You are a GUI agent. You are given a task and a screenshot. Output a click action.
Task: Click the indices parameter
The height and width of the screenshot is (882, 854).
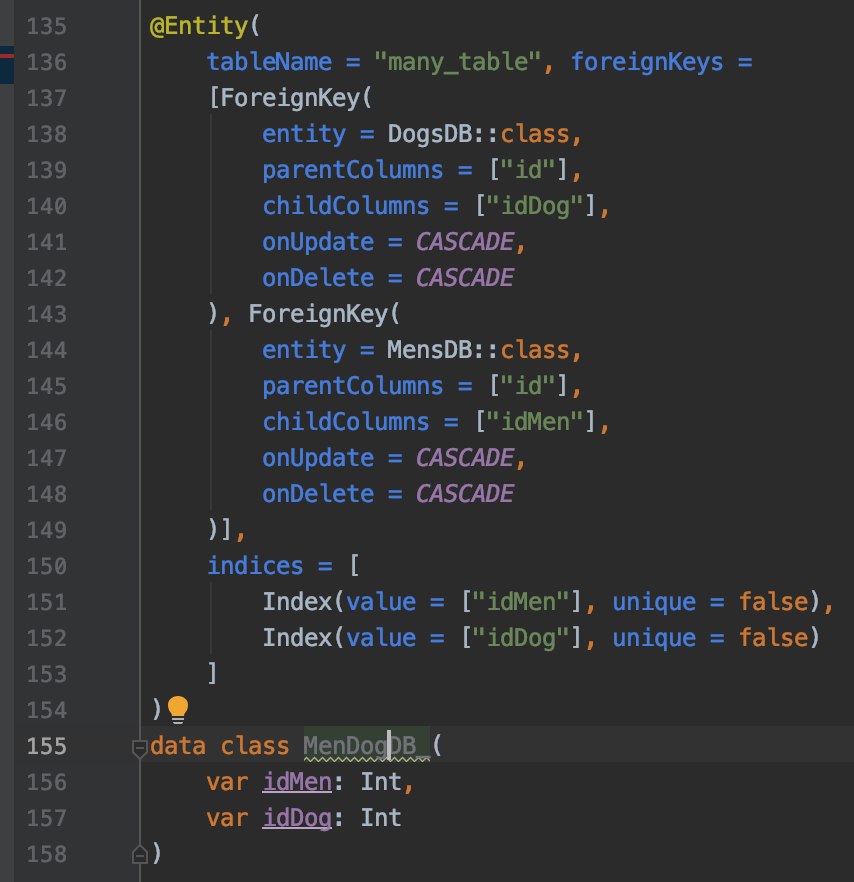[x=255, y=566]
